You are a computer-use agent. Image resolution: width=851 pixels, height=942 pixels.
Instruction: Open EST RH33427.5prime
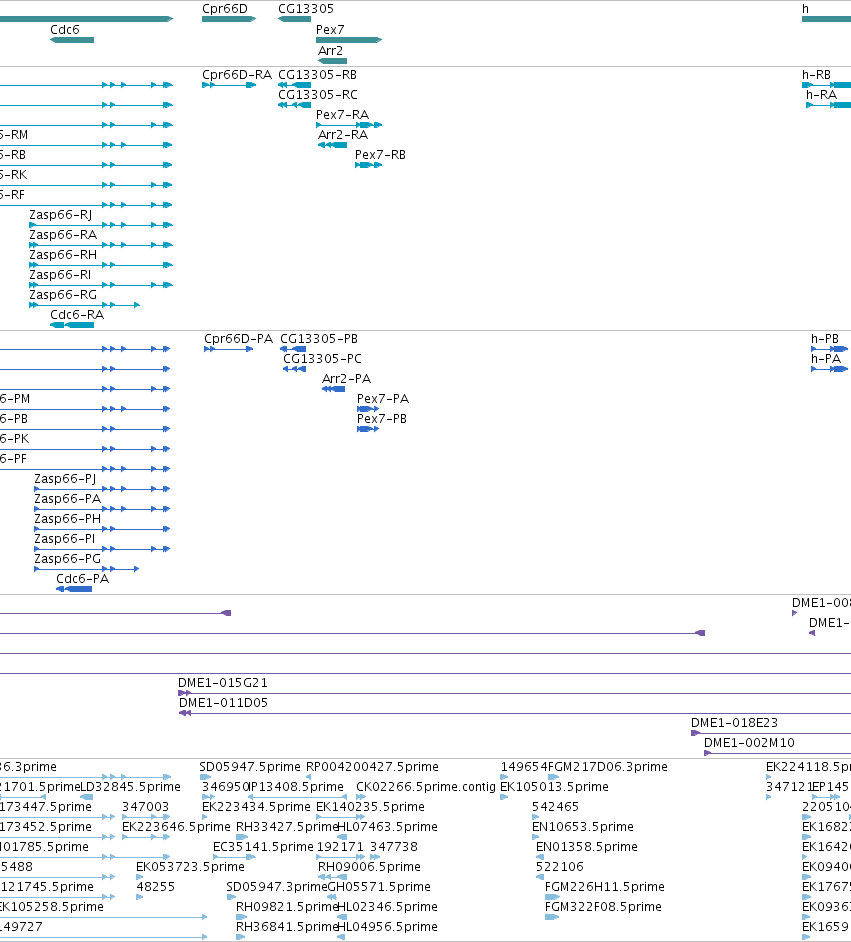click(286, 827)
